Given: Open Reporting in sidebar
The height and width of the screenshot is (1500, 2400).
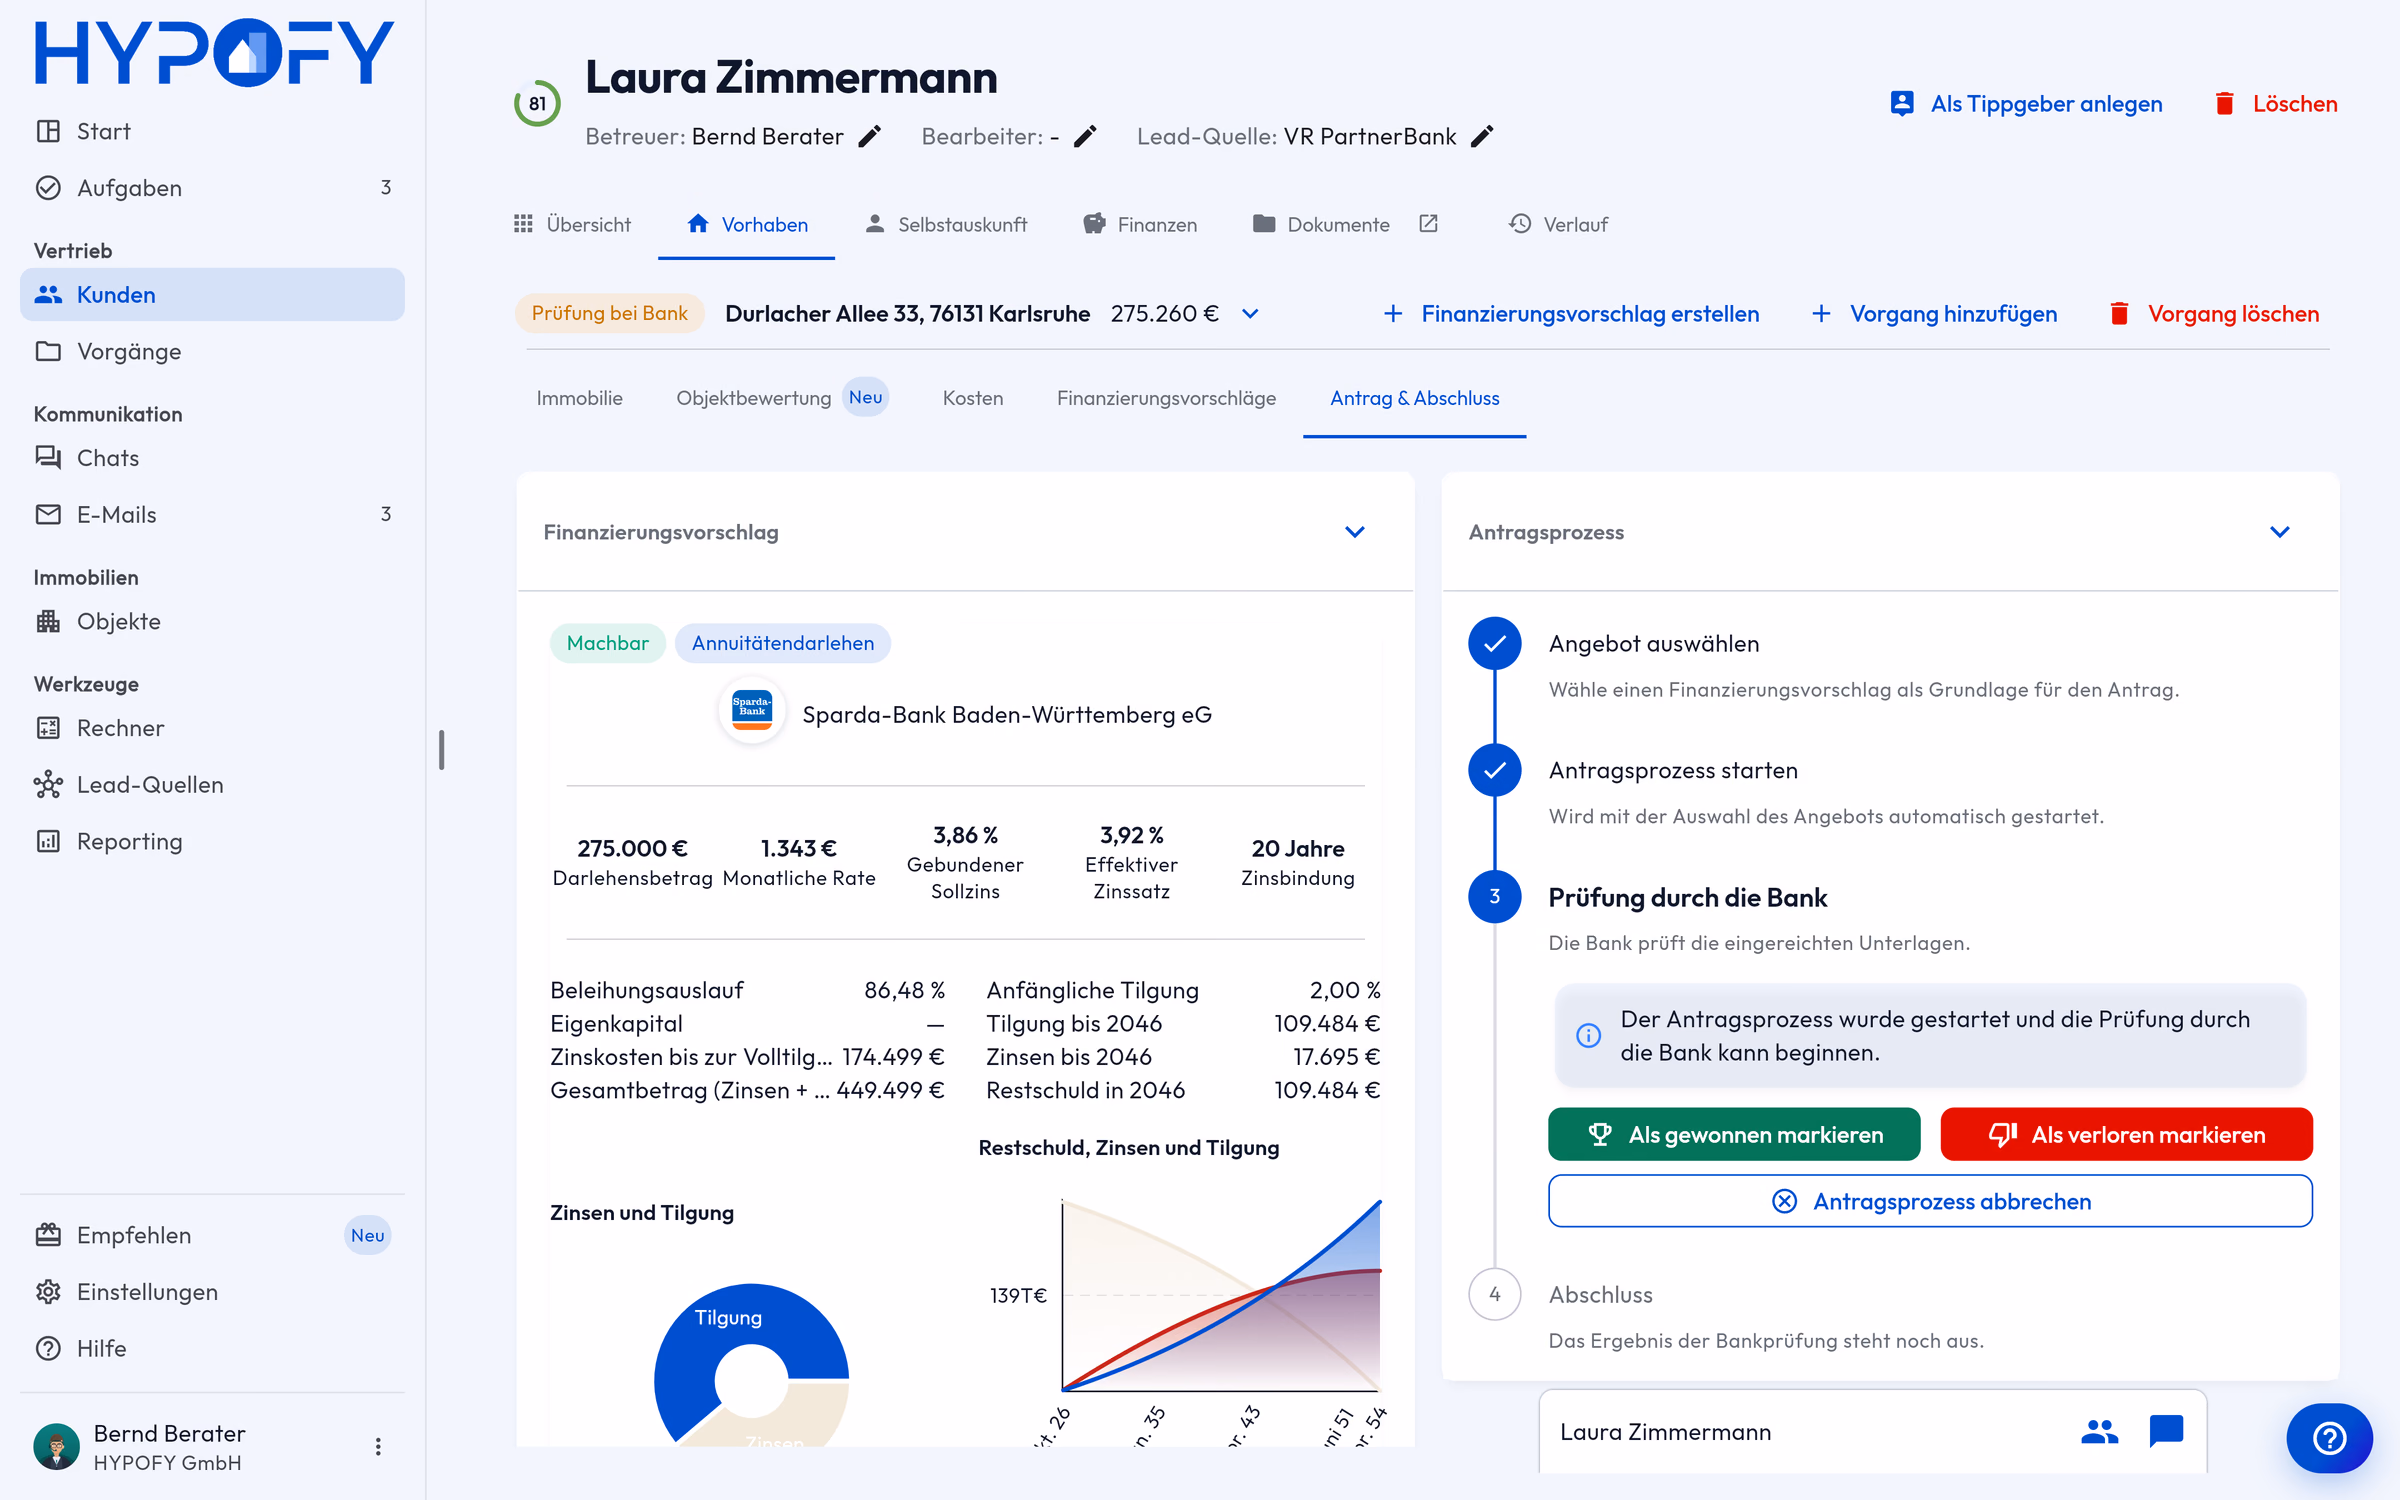Looking at the screenshot, I should click(x=212, y=841).
